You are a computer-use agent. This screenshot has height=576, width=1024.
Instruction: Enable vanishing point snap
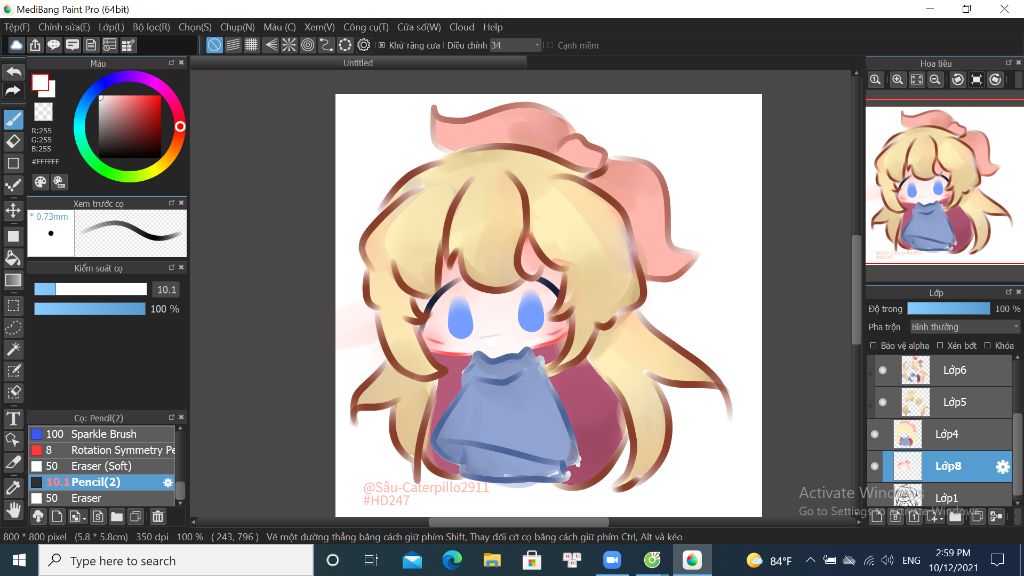(x=270, y=45)
